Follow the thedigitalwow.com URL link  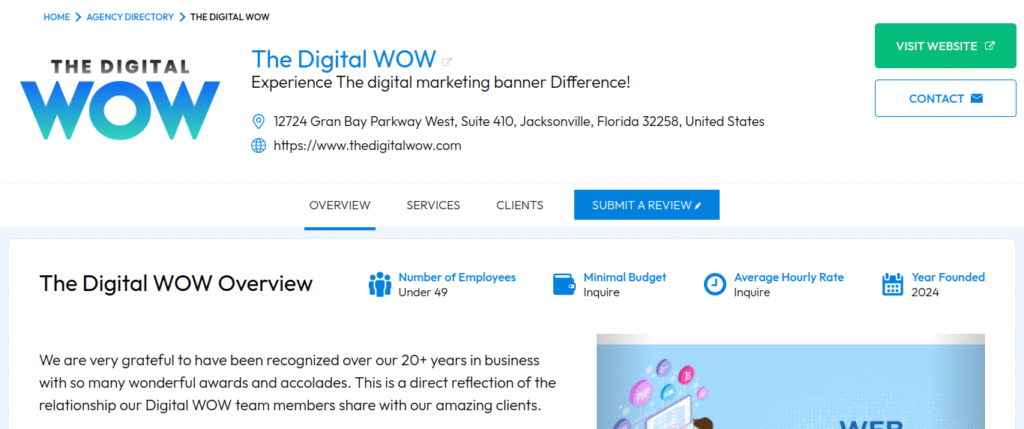pyautogui.click(x=367, y=146)
